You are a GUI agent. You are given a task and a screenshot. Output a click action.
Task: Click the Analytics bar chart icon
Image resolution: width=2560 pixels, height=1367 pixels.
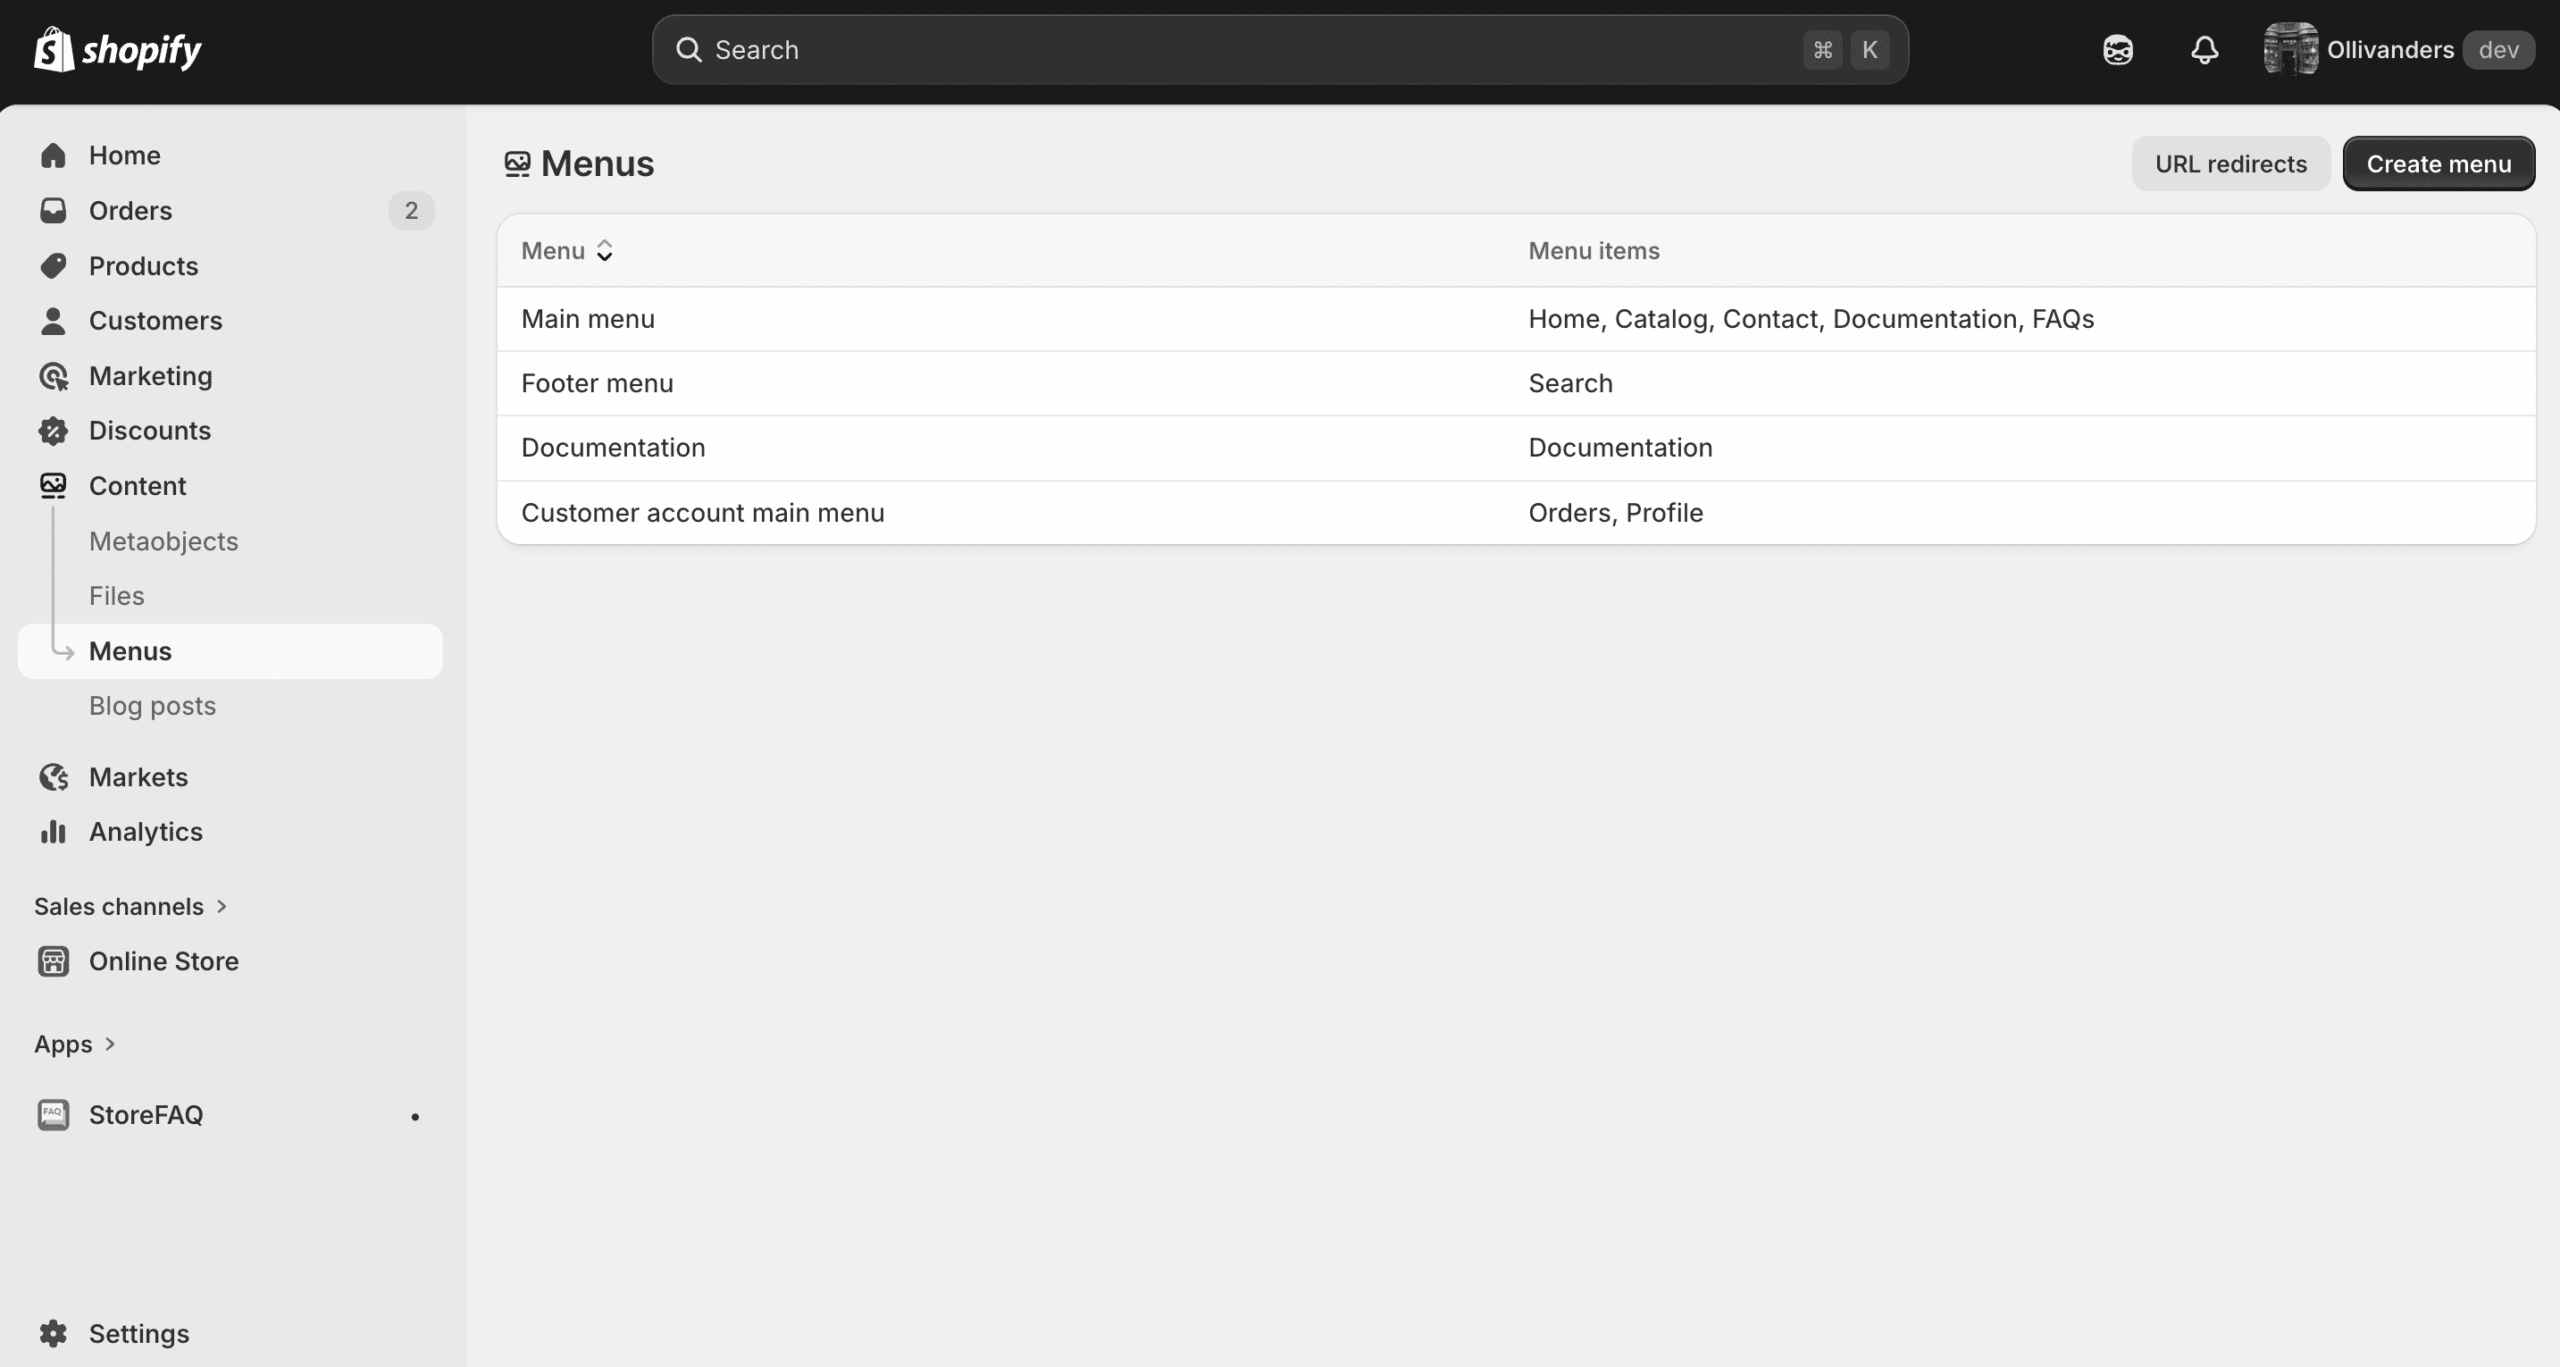coord(53,831)
